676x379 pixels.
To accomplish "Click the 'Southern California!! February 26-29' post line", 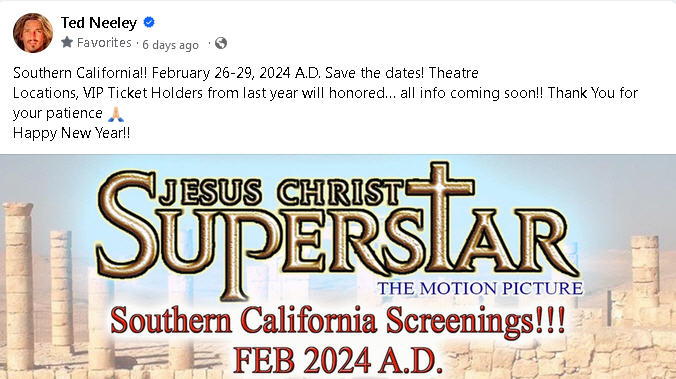I will coord(246,73).
